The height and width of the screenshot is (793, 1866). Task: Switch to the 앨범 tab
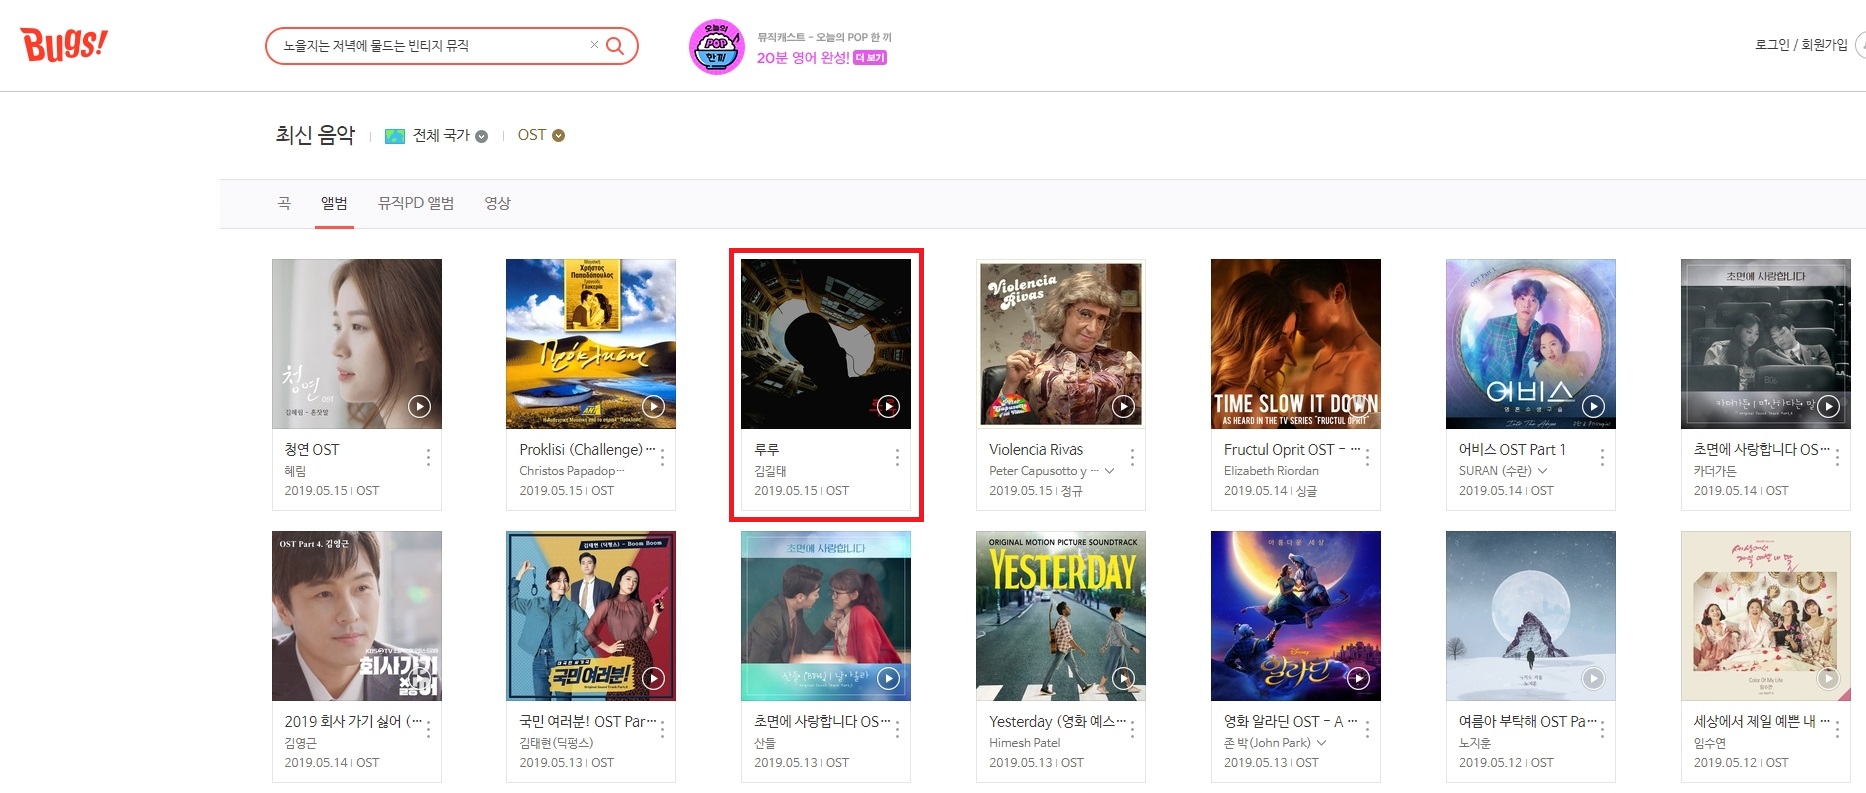[x=334, y=203]
